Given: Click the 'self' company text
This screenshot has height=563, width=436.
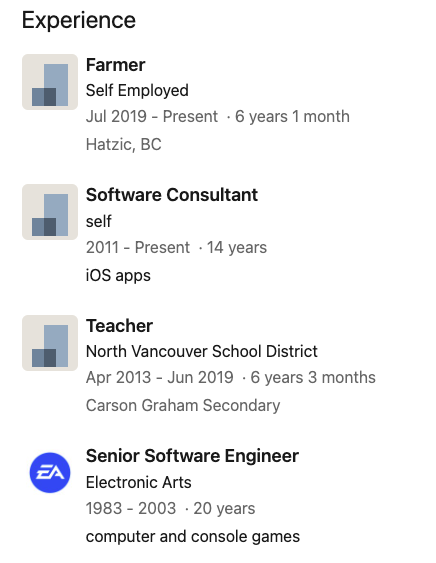Looking at the screenshot, I should (x=99, y=221).
